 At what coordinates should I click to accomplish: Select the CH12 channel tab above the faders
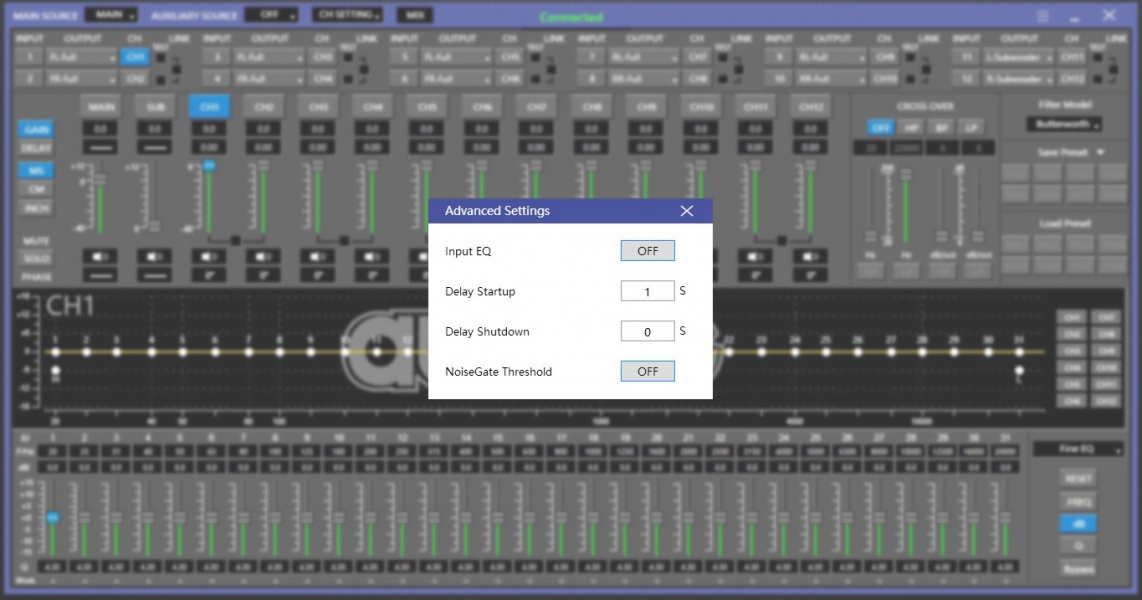(x=810, y=107)
